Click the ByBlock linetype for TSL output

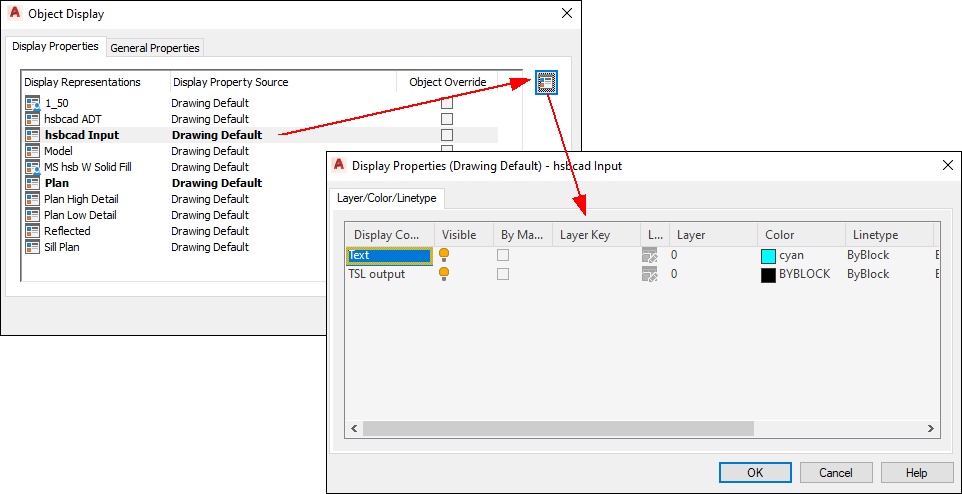point(868,274)
